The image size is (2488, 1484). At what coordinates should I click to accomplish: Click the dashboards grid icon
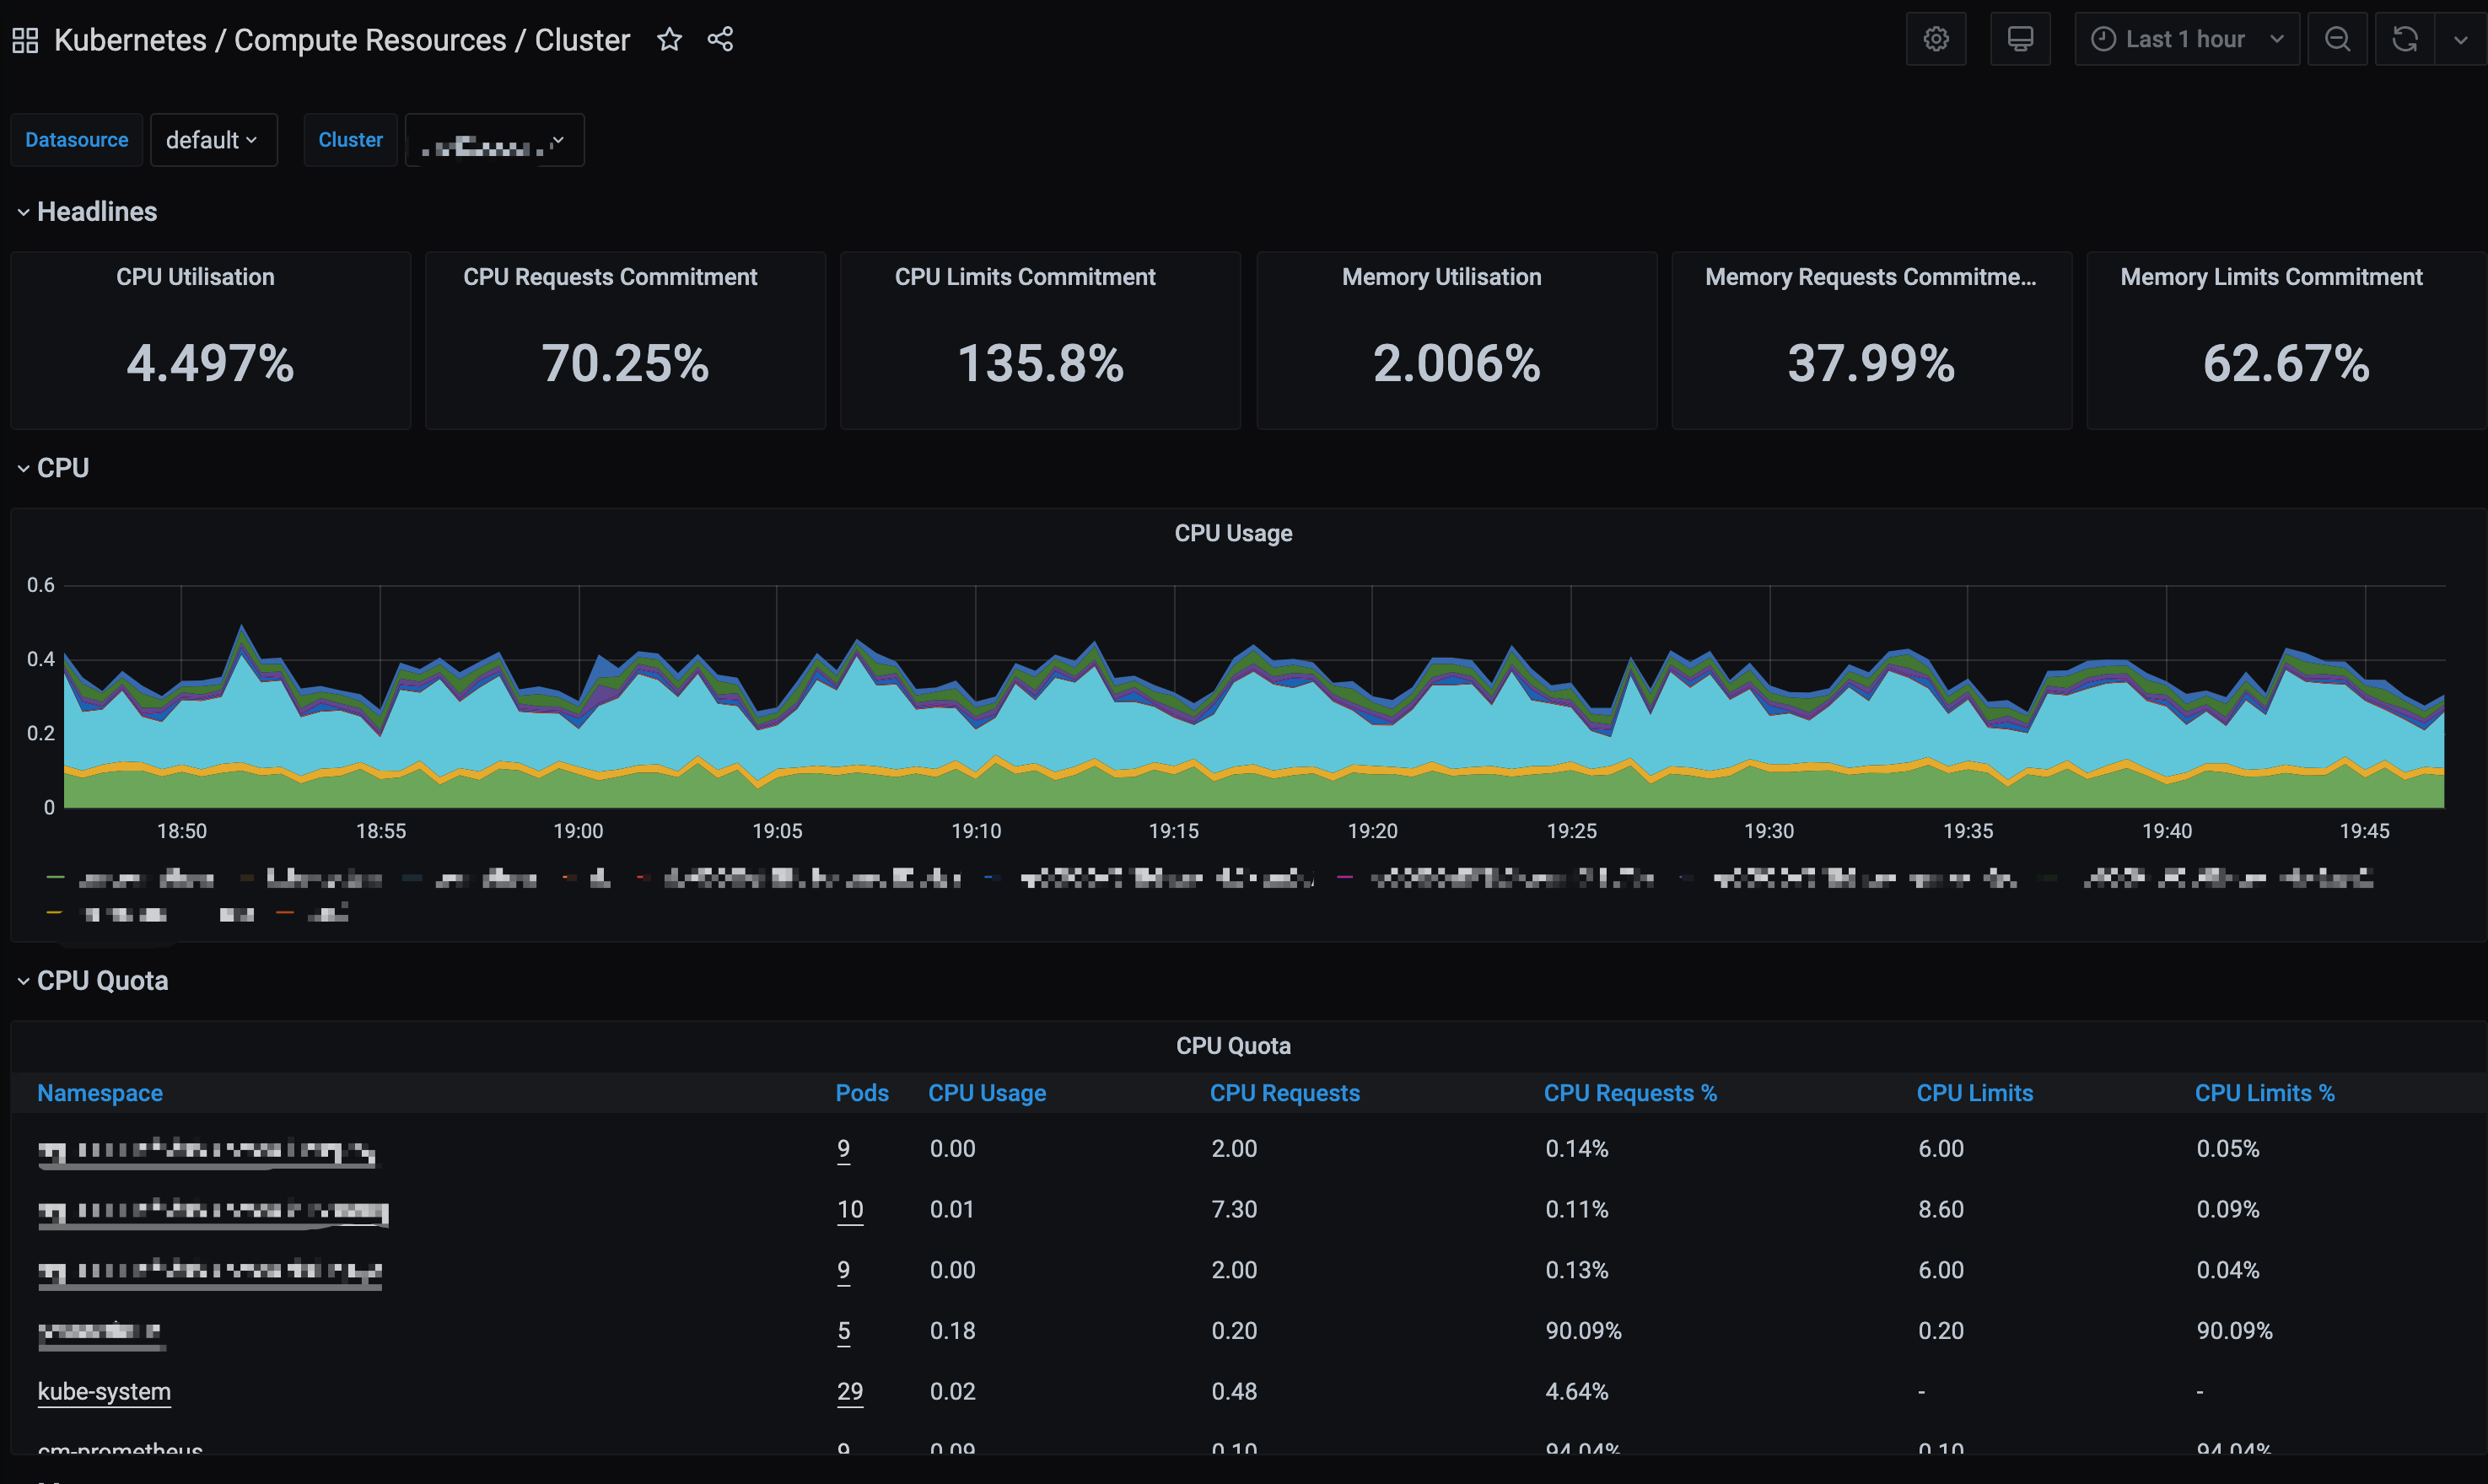pos(25,40)
